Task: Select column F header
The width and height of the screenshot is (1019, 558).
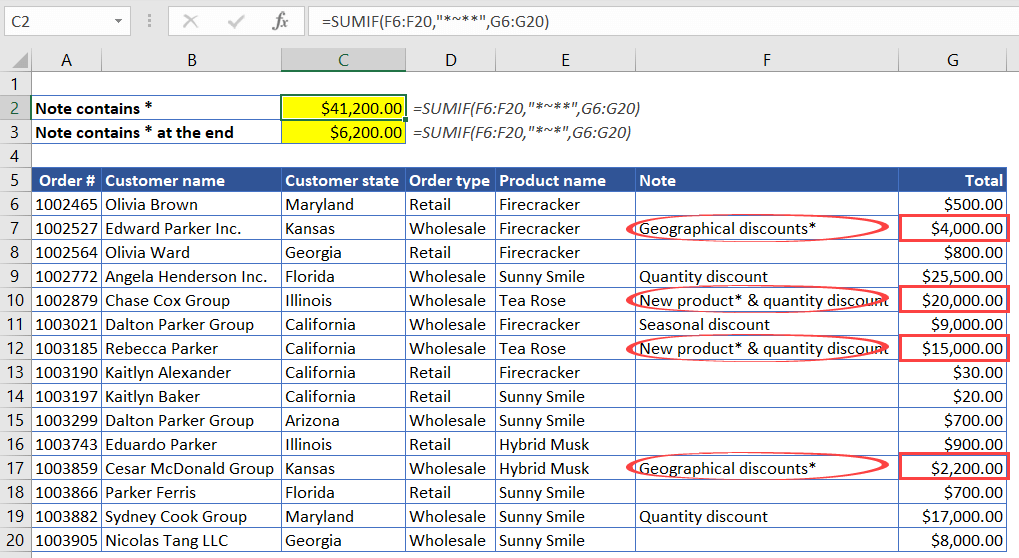Action: pyautogui.click(x=766, y=61)
